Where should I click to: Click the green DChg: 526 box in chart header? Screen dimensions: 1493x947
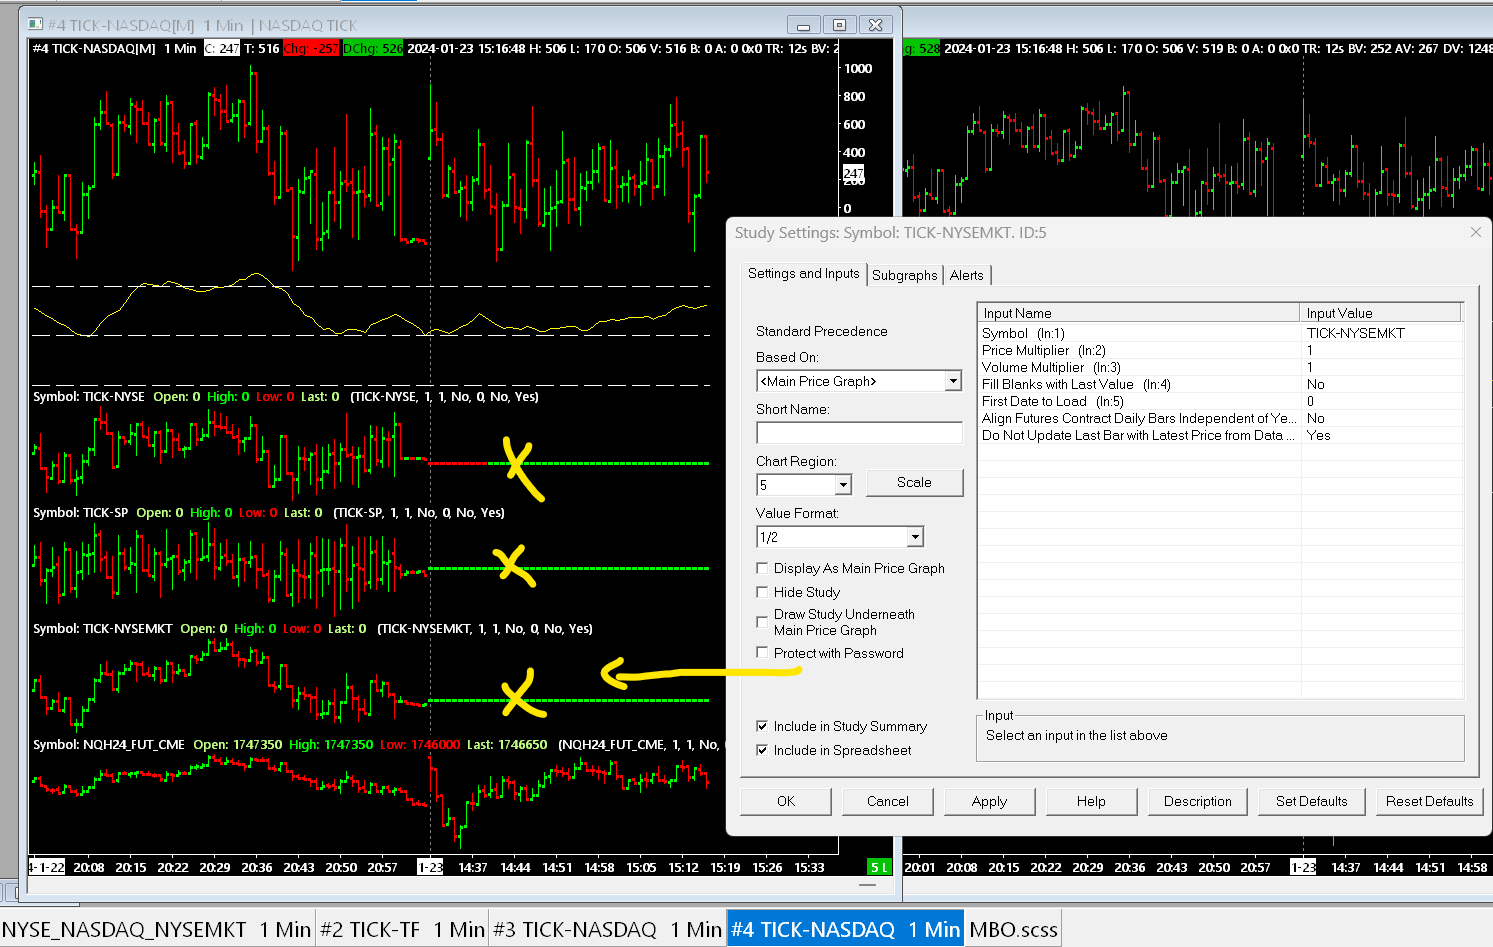pyautogui.click(x=373, y=48)
